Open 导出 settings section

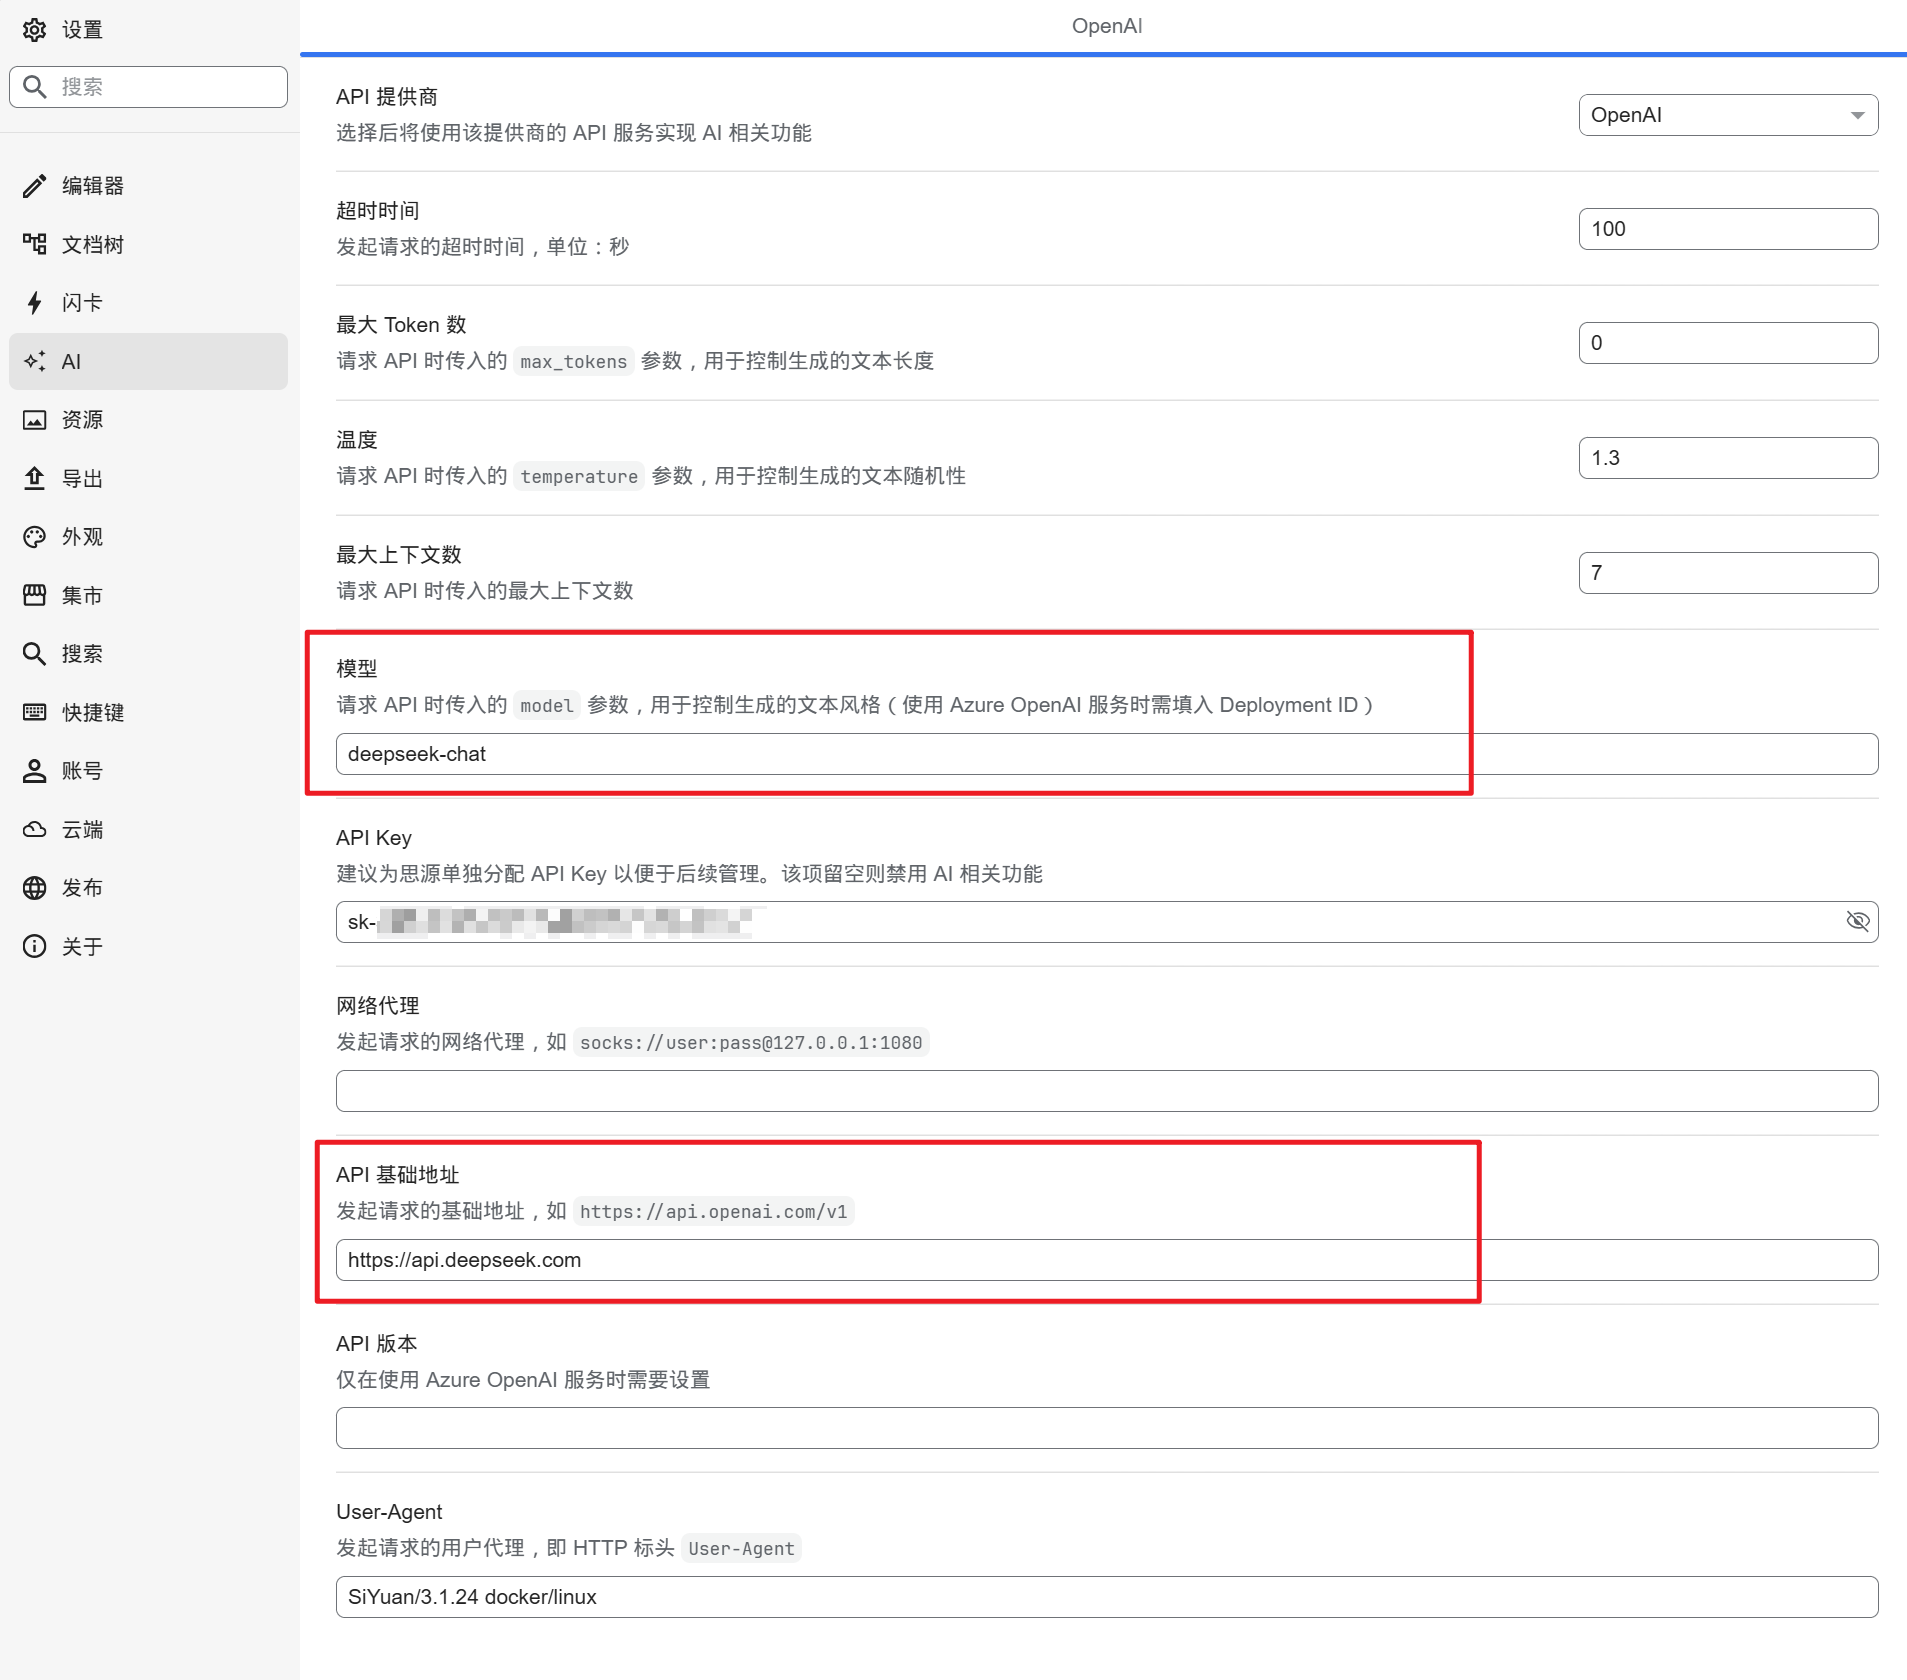pos(148,478)
